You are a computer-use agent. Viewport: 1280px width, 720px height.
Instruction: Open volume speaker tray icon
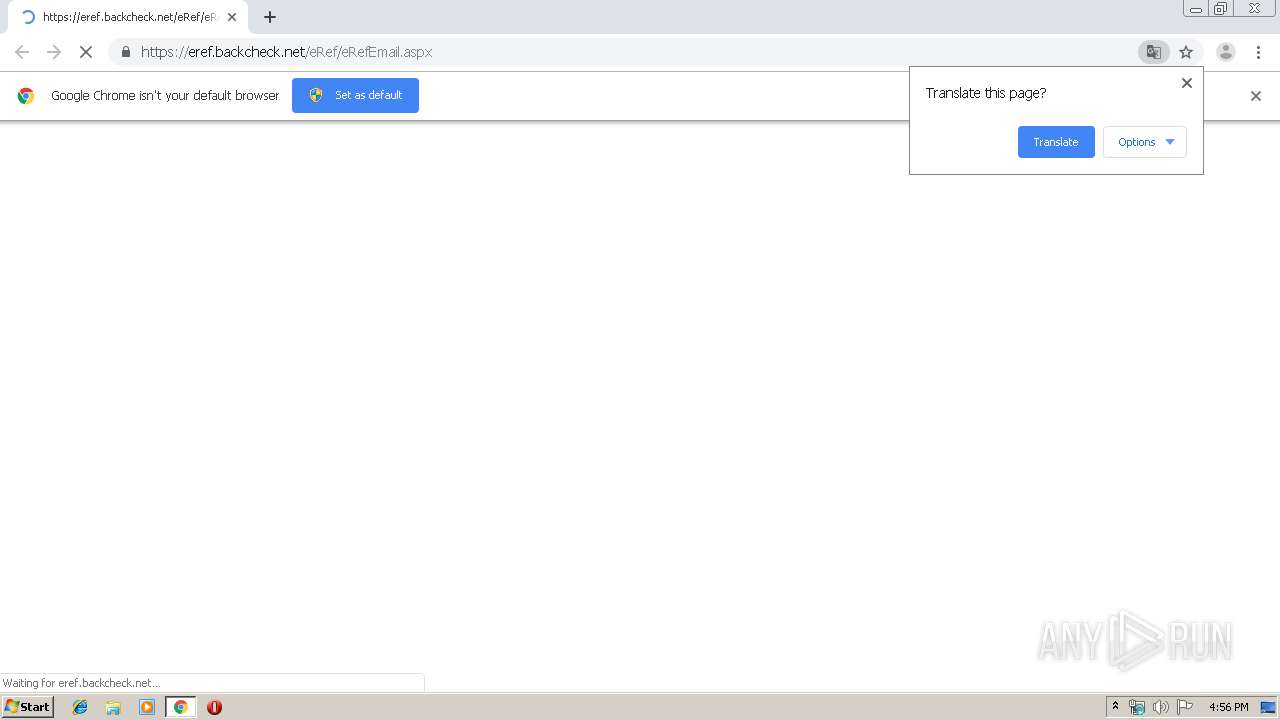click(1160, 707)
